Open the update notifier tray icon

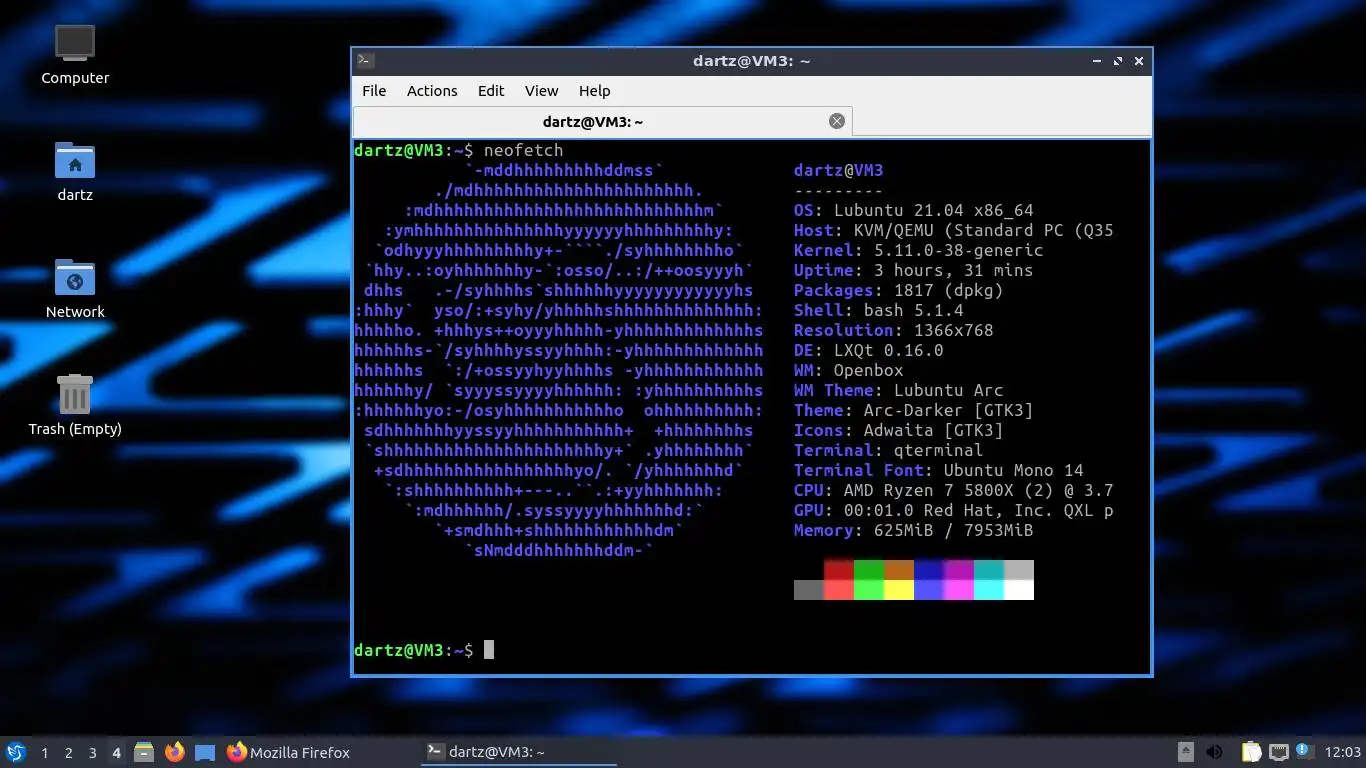pyautogui.click(x=1303, y=751)
